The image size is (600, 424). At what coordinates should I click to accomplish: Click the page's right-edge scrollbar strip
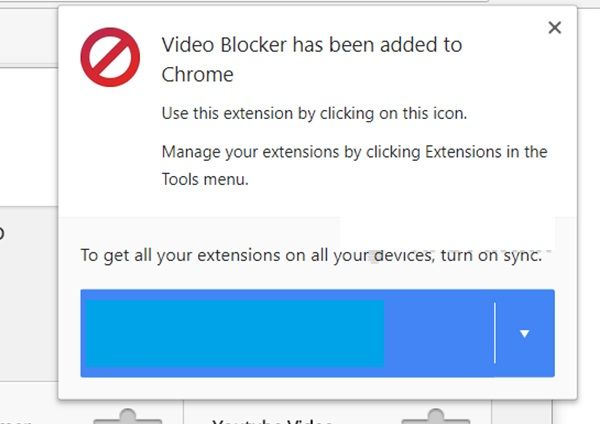[x=589, y=214]
